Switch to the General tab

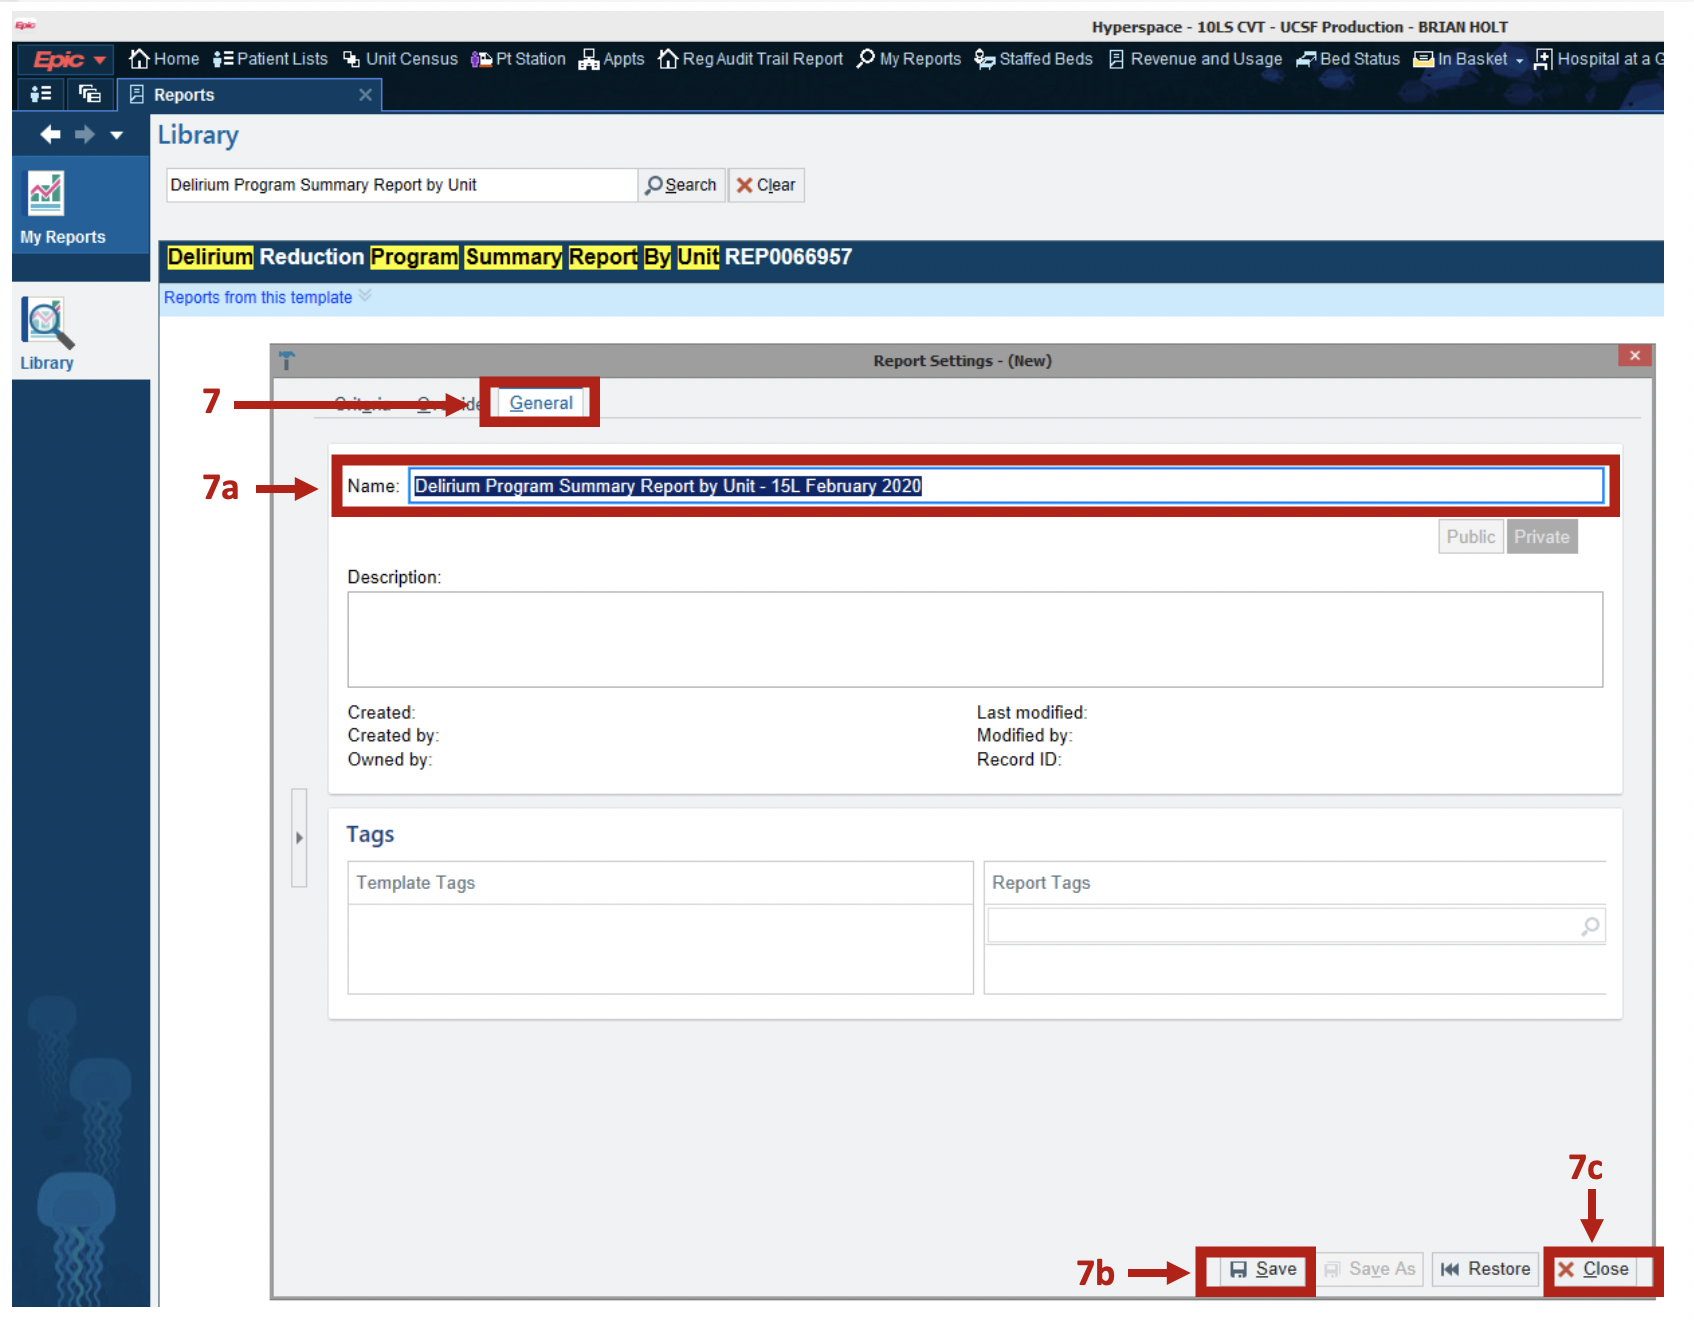click(541, 403)
